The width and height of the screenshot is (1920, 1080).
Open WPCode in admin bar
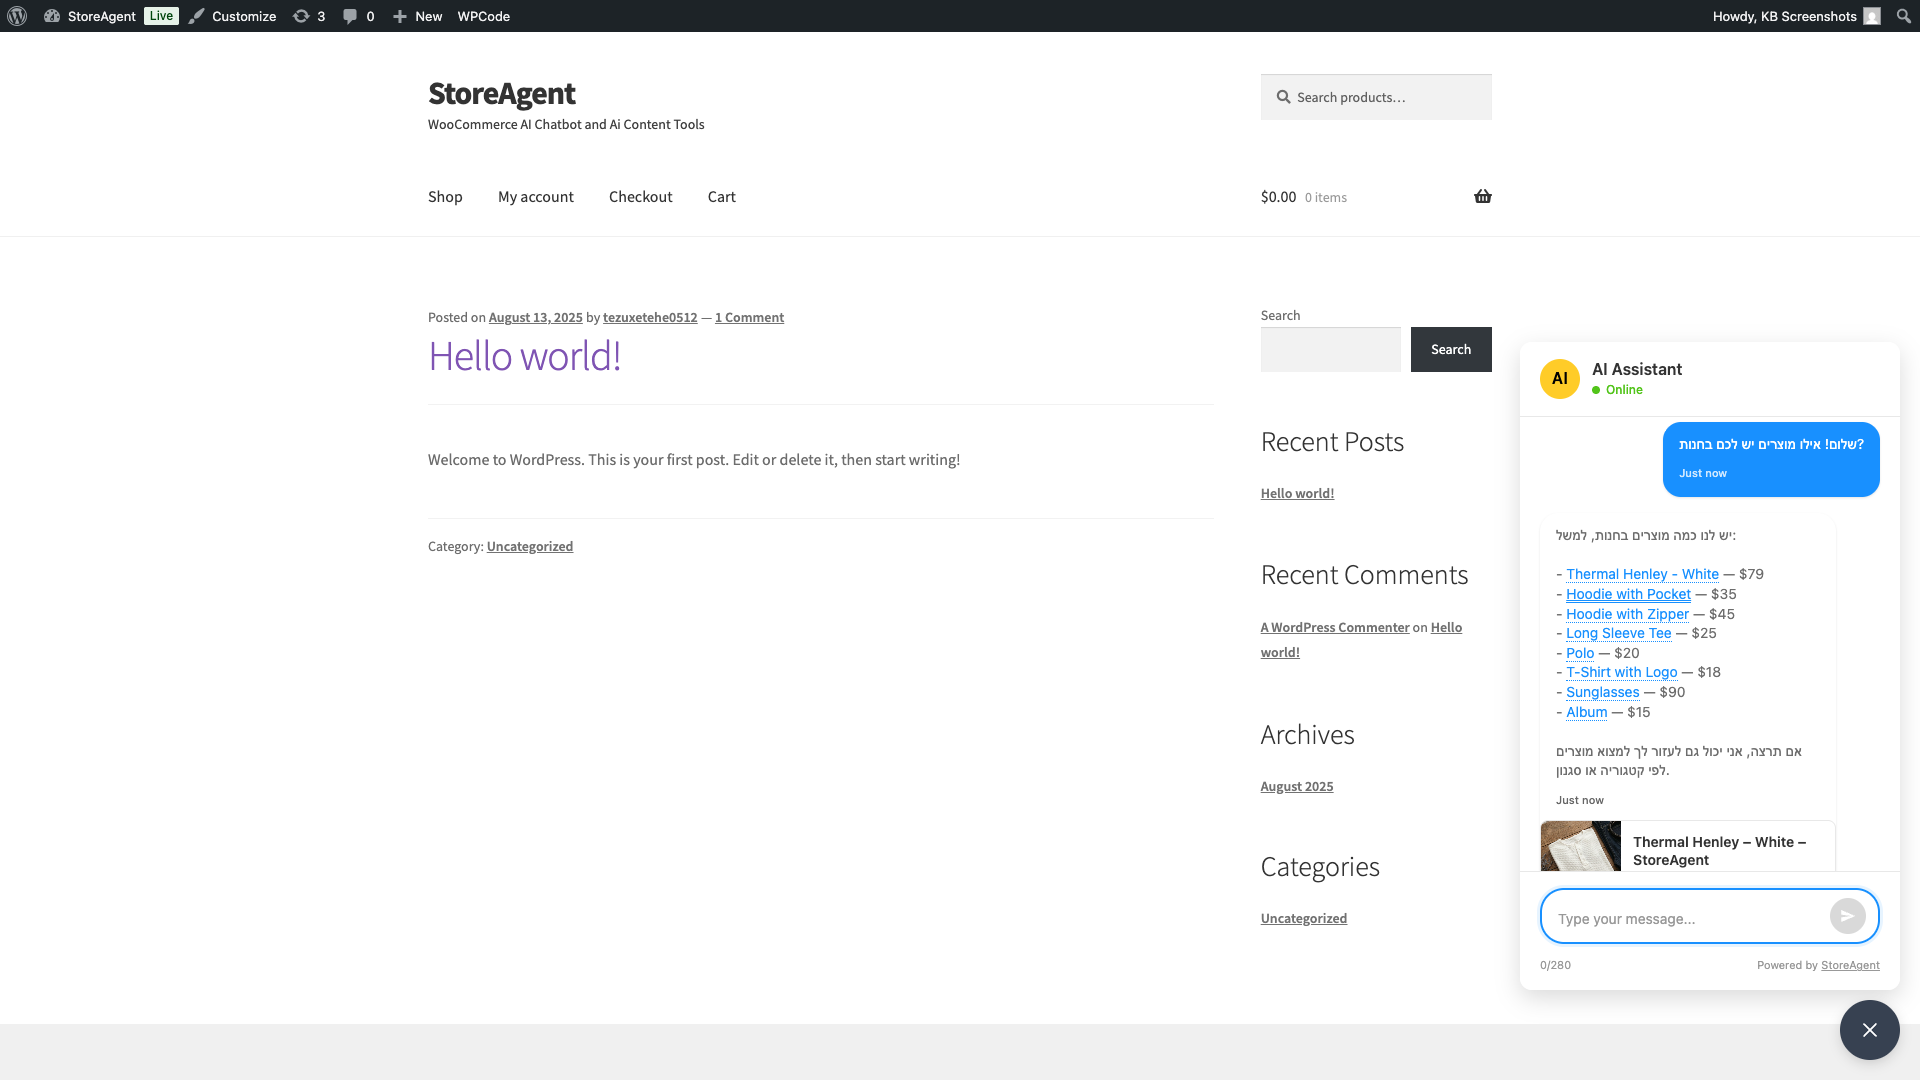(x=484, y=16)
